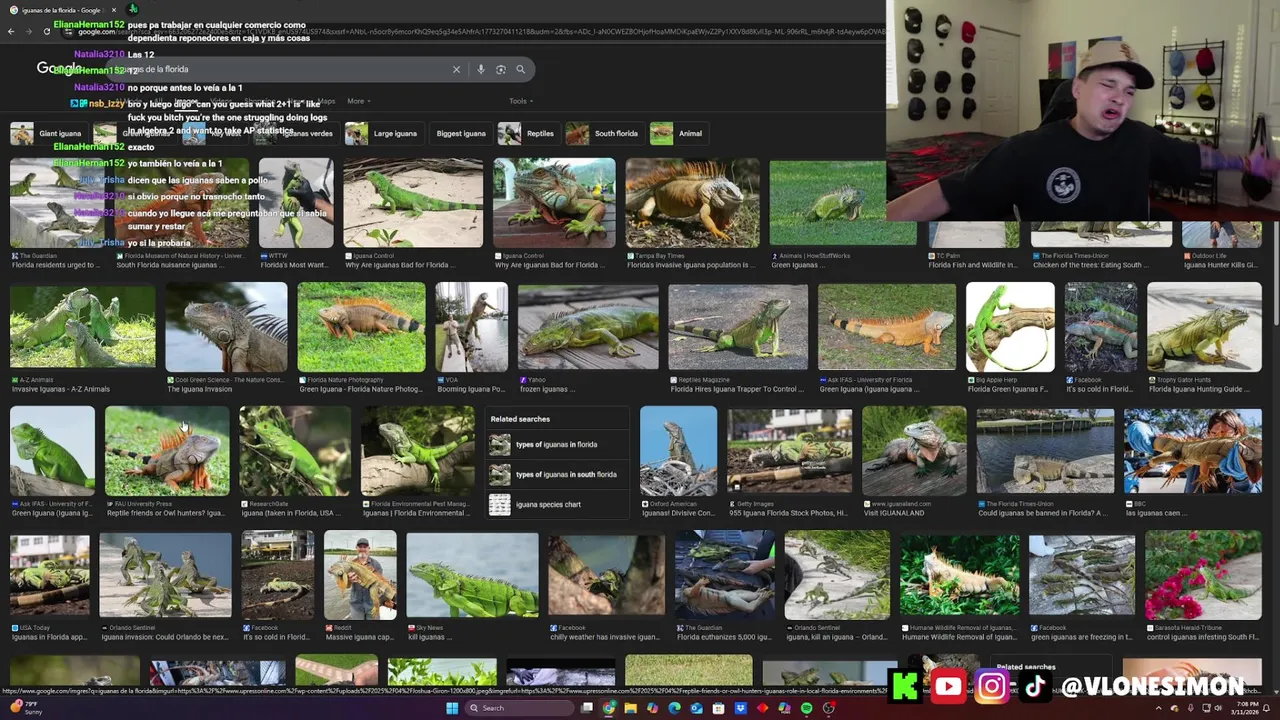Clear the Google search box text
Screen dimensions: 1280x720
pos(456,70)
